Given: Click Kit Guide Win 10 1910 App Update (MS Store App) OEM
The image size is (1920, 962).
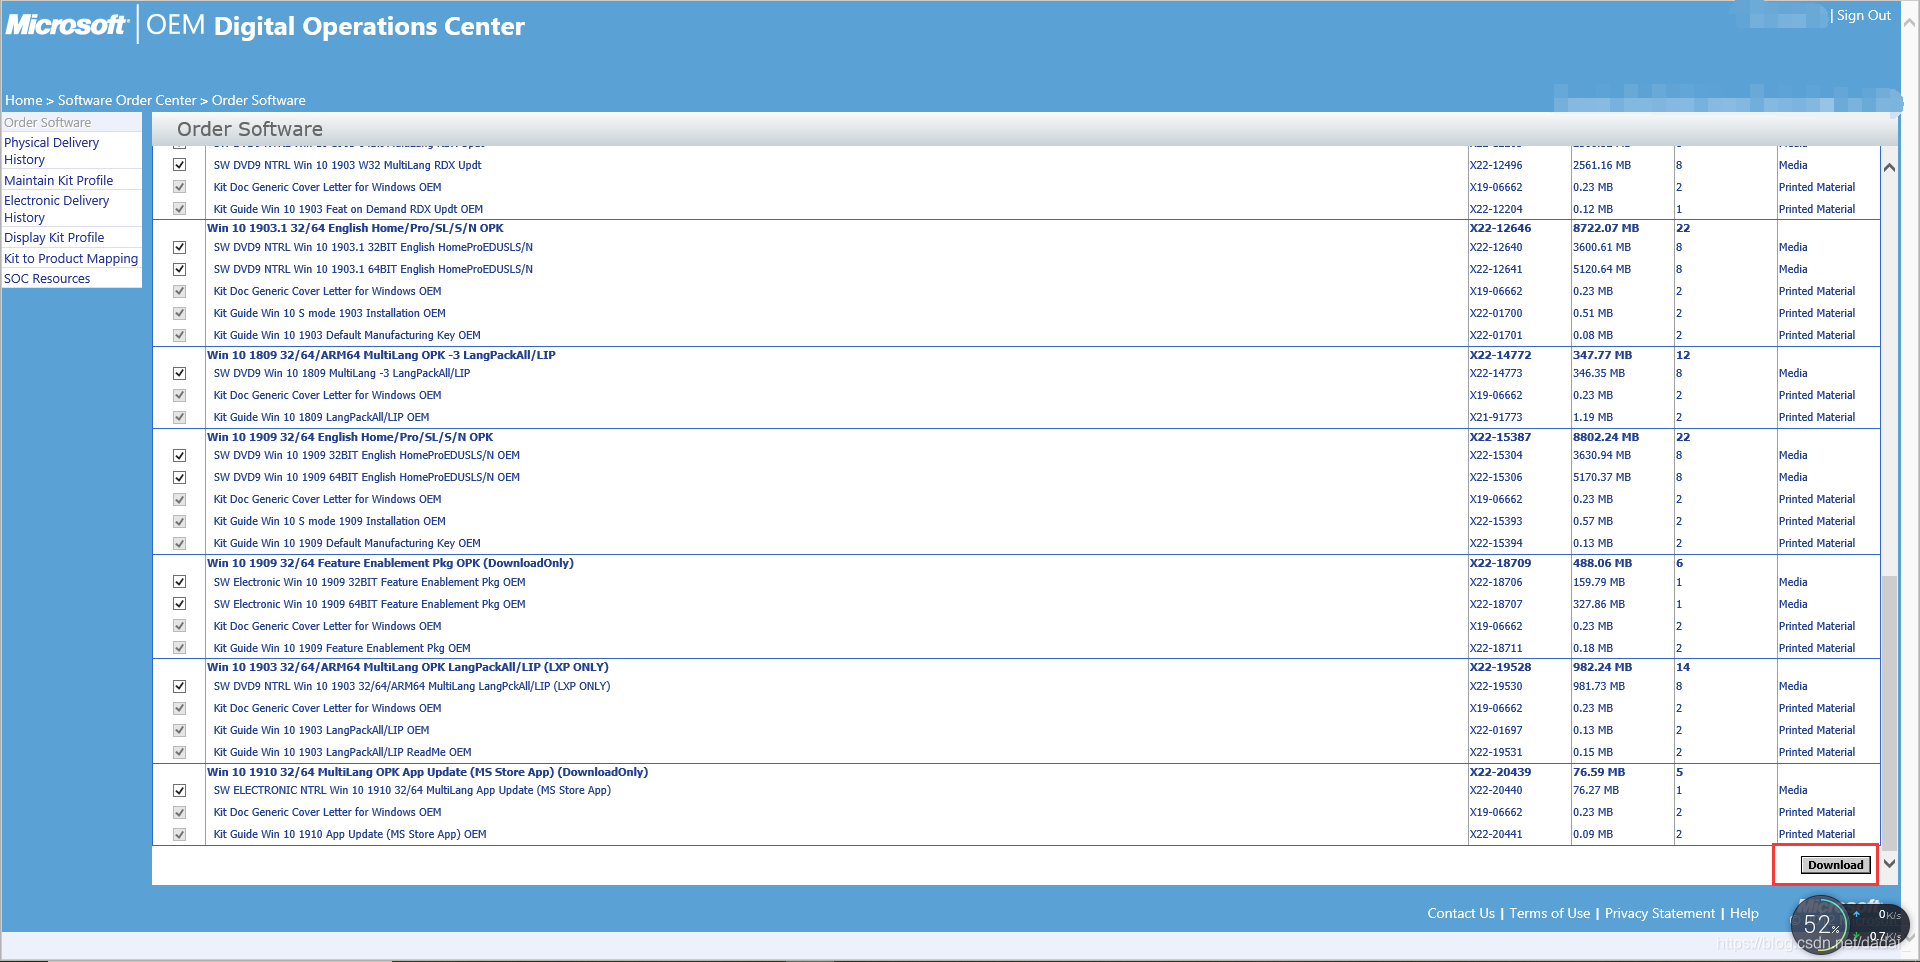Looking at the screenshot, I should 350,834.
